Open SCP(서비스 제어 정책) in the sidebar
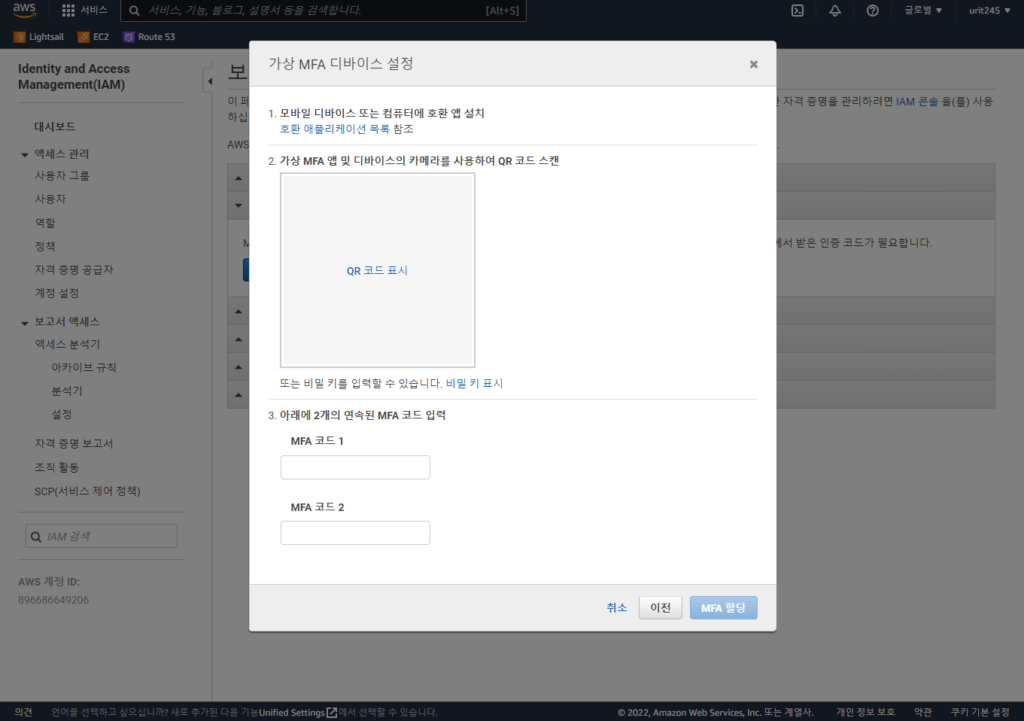 coord(88,491)
